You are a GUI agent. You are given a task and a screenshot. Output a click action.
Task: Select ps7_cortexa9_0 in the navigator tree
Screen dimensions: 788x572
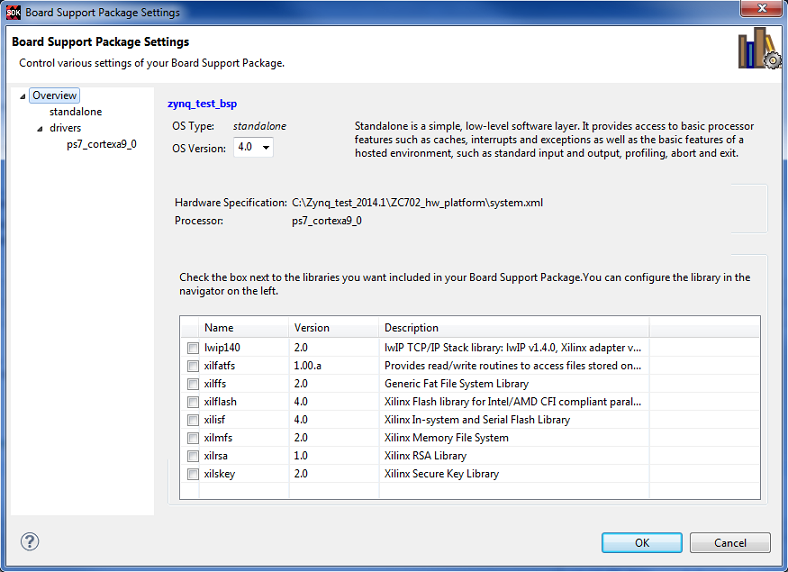point(102,144)
